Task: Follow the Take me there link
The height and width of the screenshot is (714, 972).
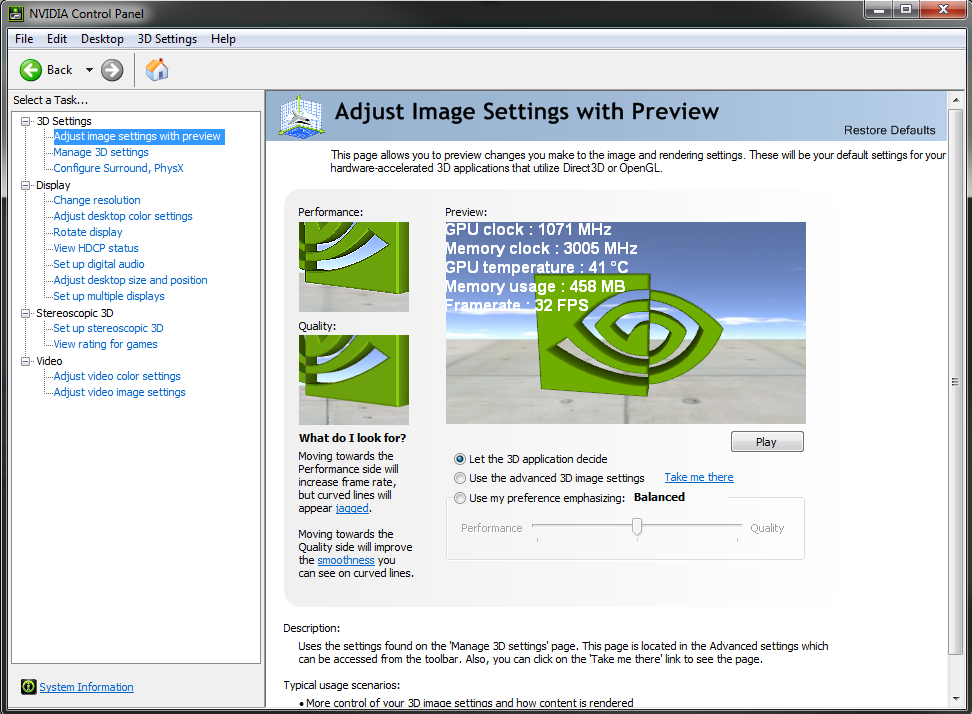Action: [x=699, y=477]
